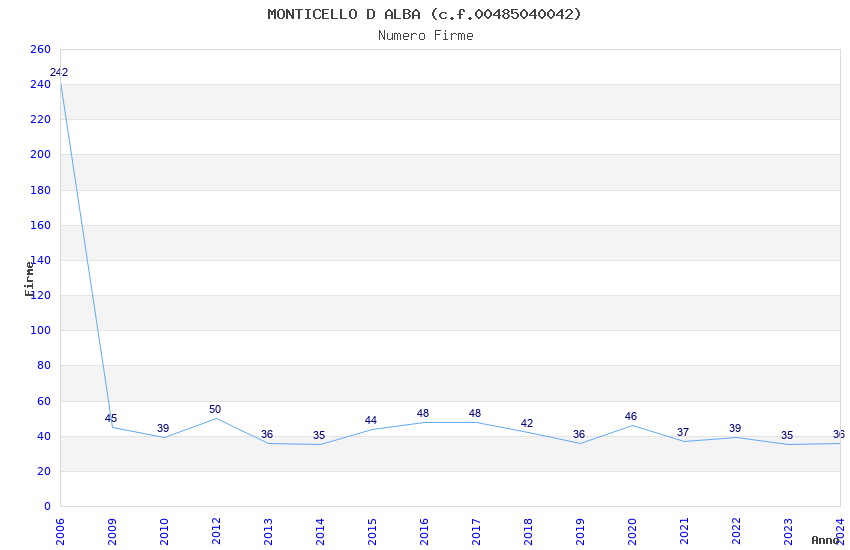Select the data label 35 above 2023
The image size is (850, 550).
(787, 435)
